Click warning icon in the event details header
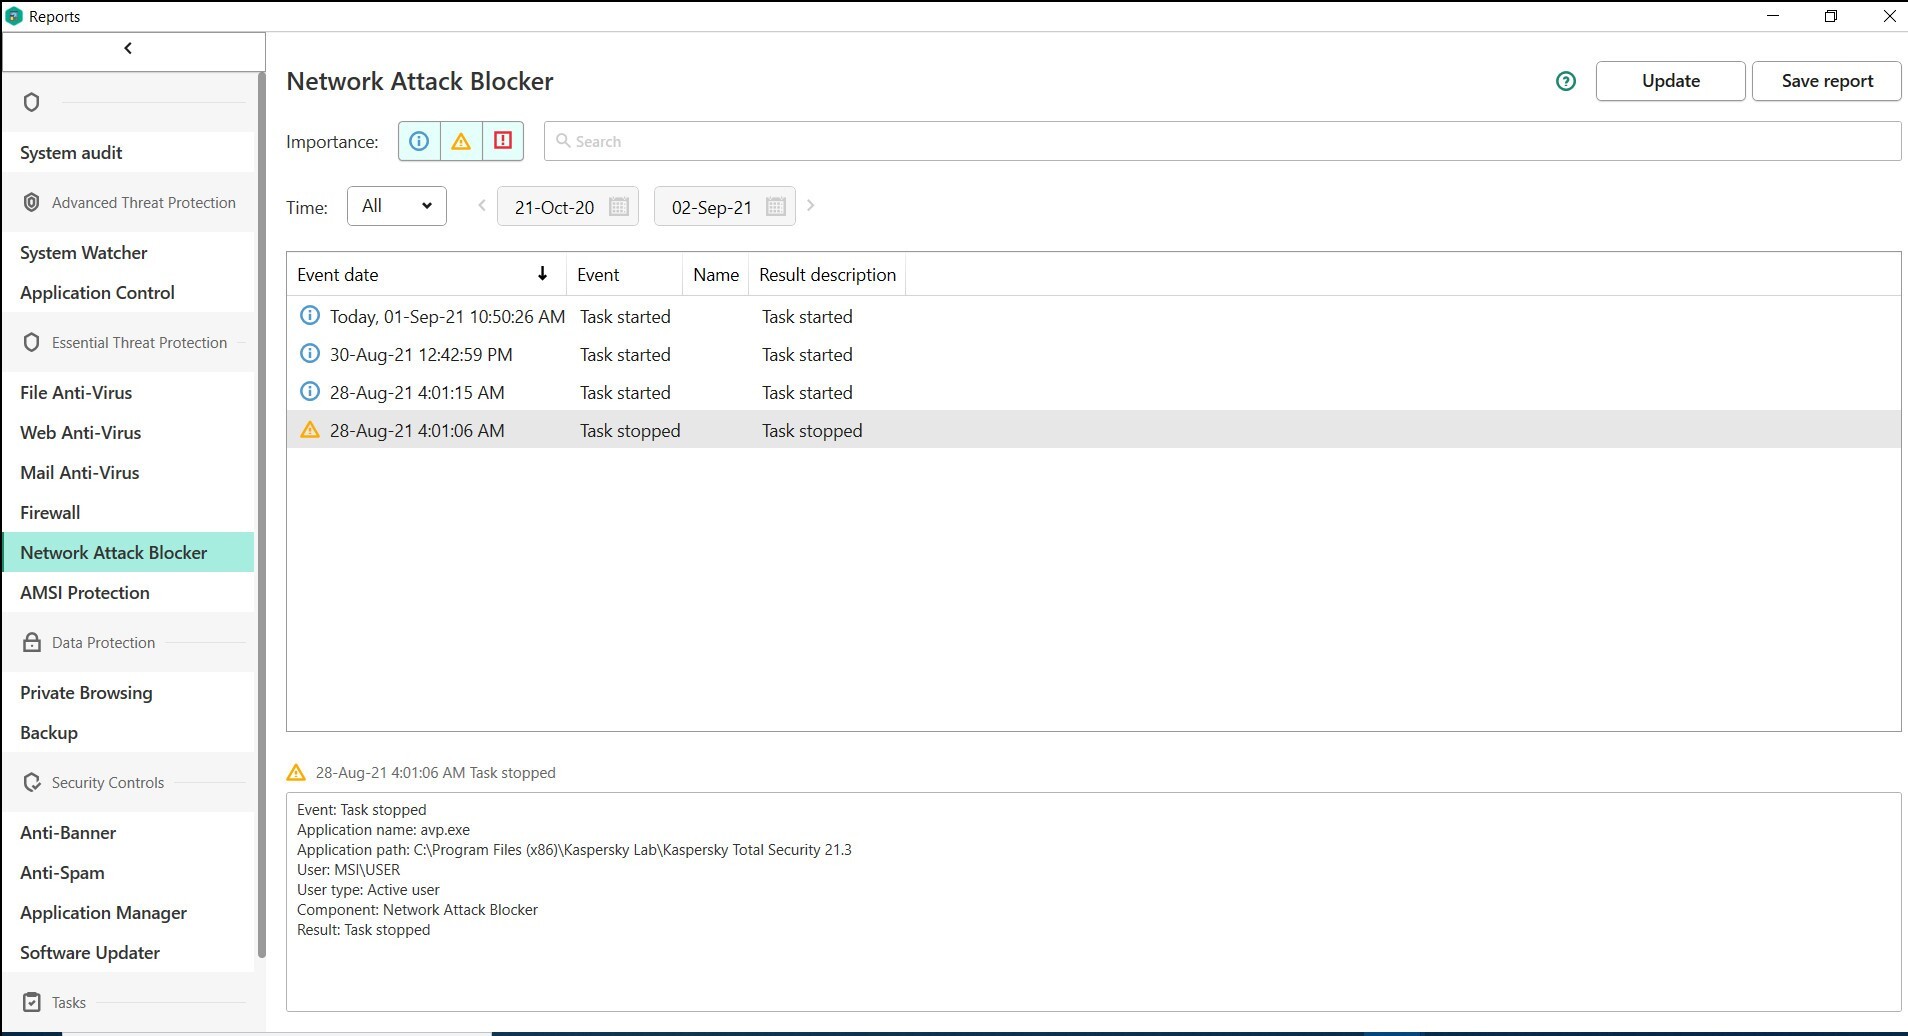Viewport: 1908px width, 1036px height. point(295,772)
